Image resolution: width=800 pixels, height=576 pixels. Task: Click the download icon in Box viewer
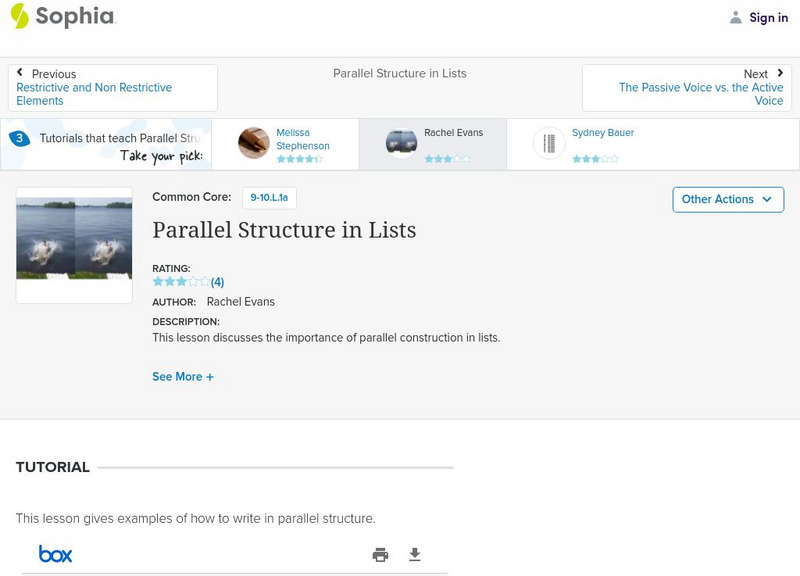415,555
